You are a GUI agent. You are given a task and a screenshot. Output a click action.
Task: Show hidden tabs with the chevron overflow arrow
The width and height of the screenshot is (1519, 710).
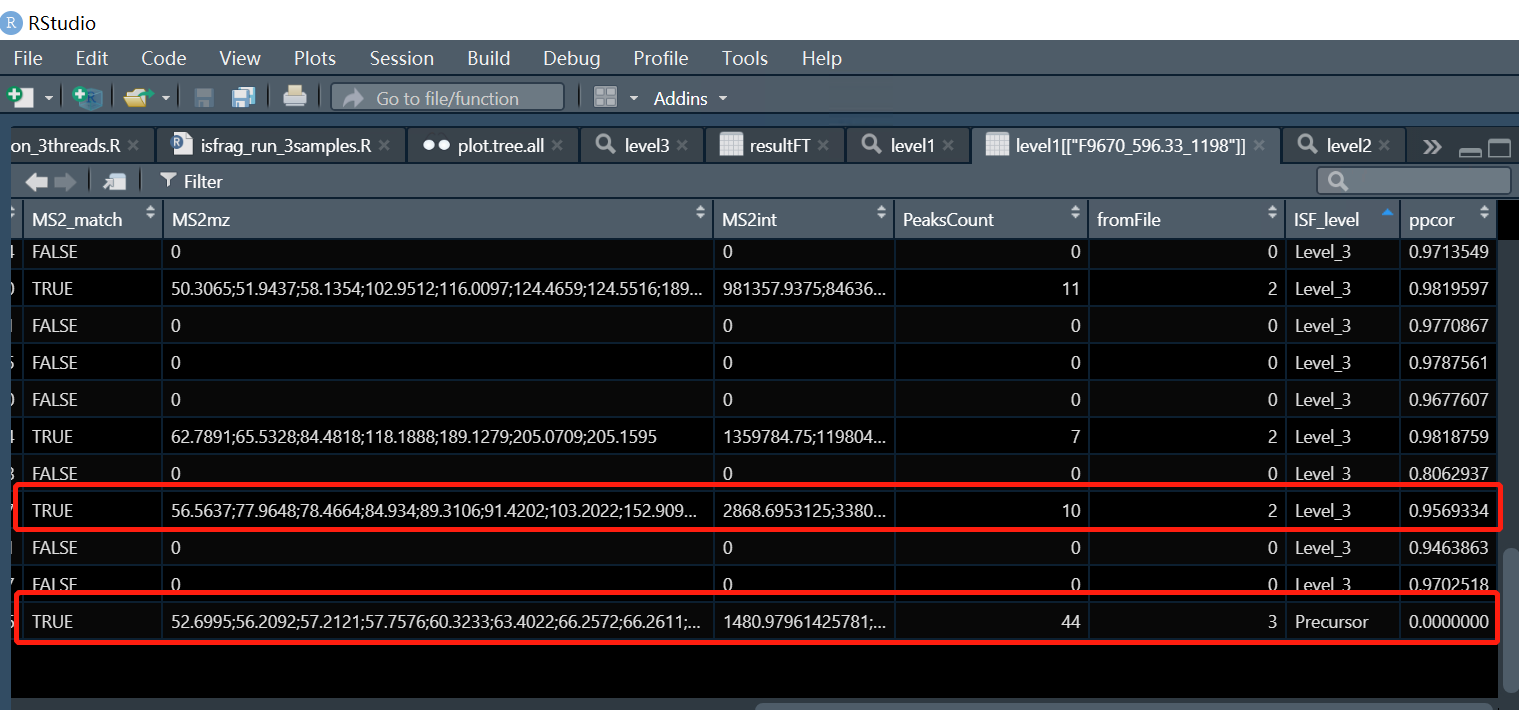coord(1432,145)
